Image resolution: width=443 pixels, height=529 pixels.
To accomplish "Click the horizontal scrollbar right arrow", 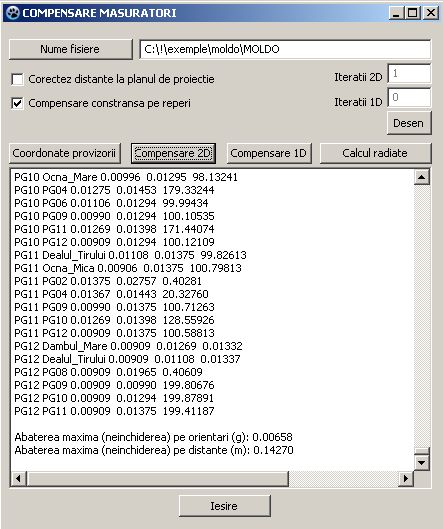I will click(406, 478).
